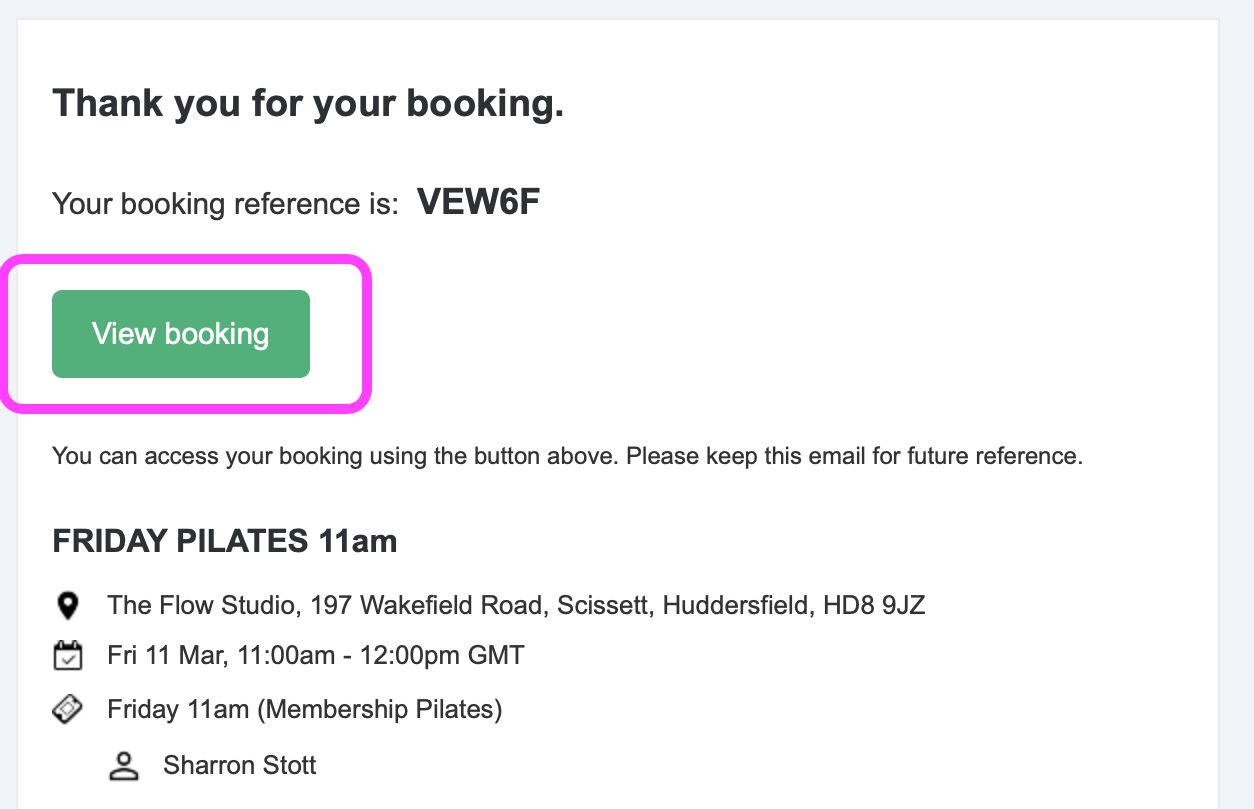The width and height of the screenshot is (1254, 809).
Task: Click the calendar date icon
Action: (67, 657)
